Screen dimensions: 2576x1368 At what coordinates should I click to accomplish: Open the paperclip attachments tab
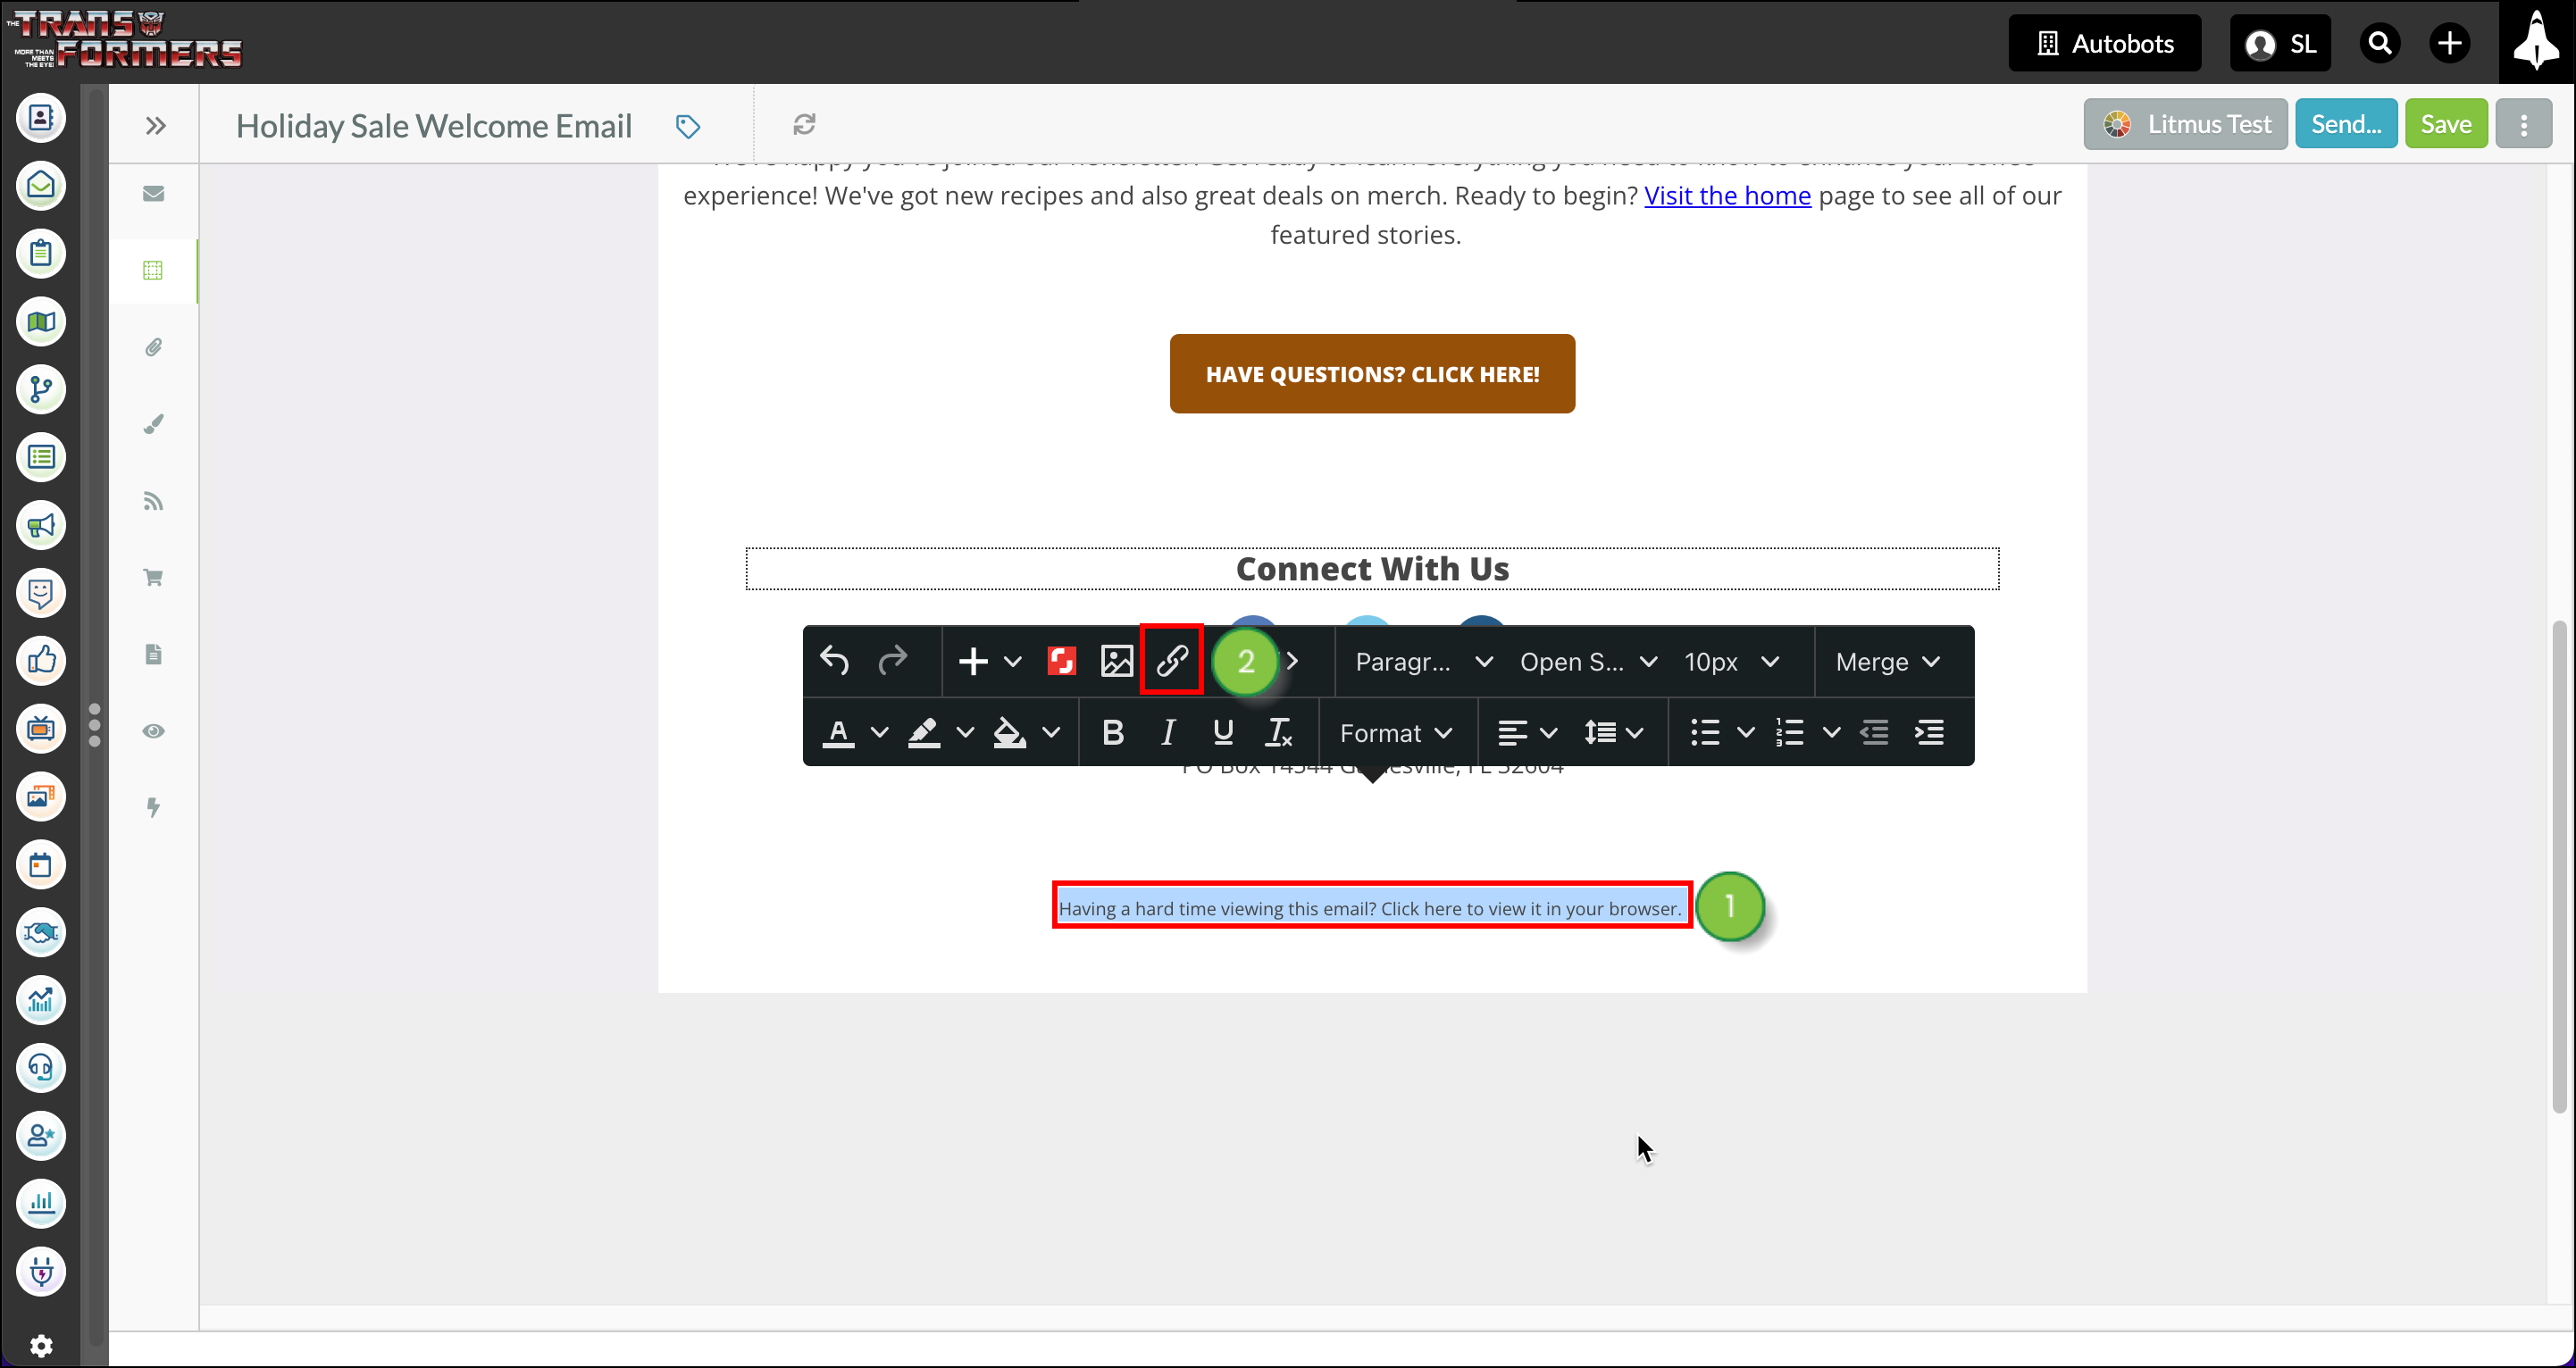point(153,347)
